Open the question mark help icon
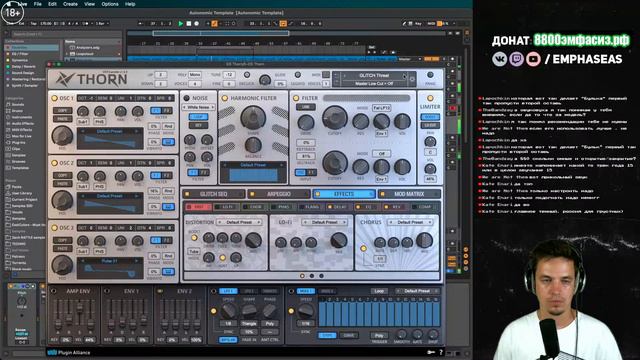This screenshot has height=360, width=640. 441,352
